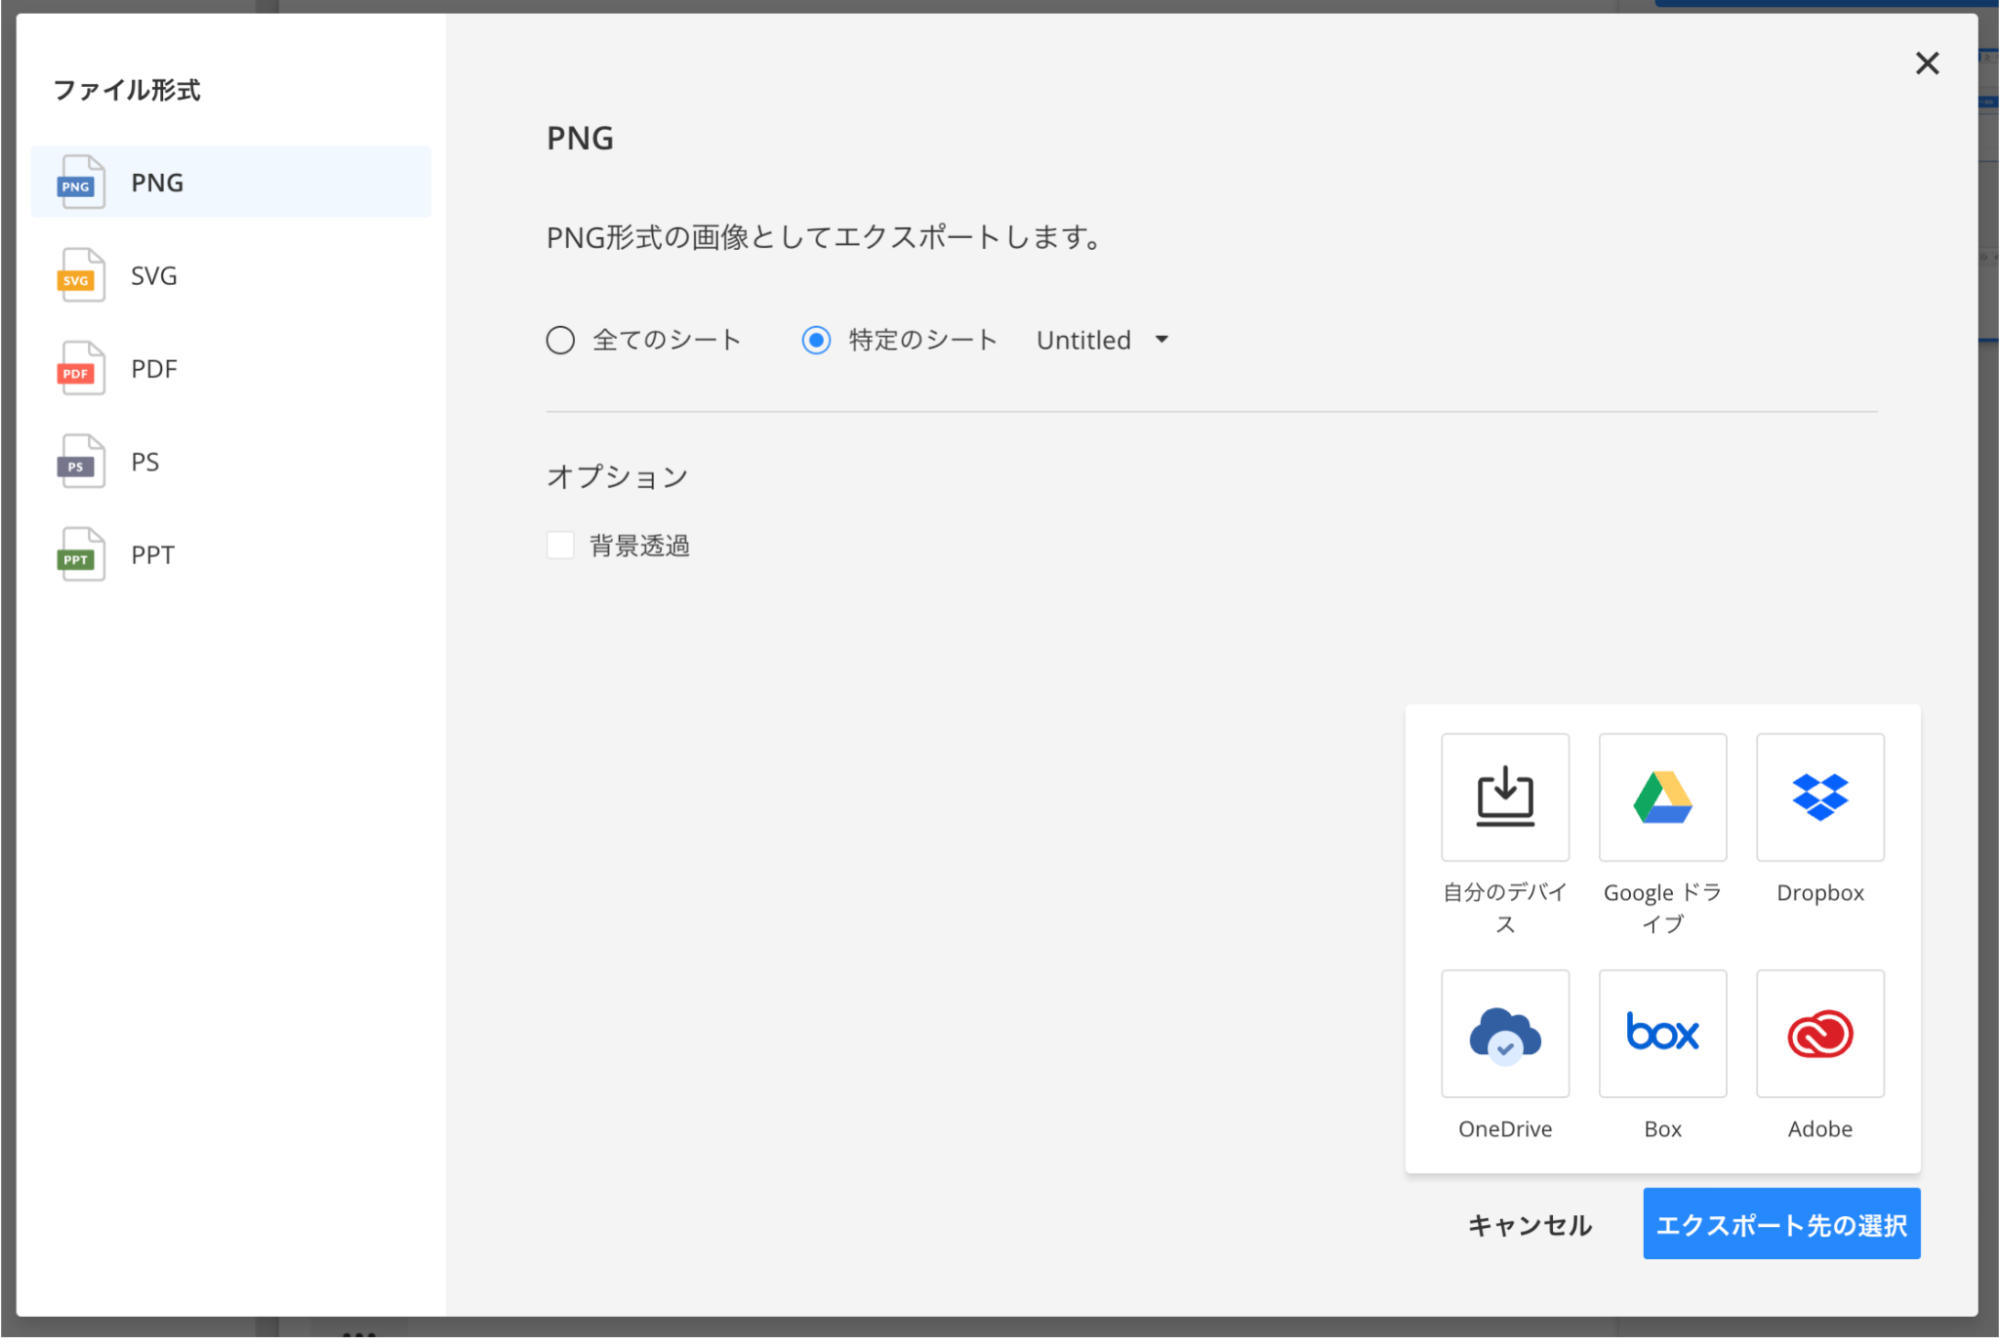Select the Box storage icon

1661,1033
